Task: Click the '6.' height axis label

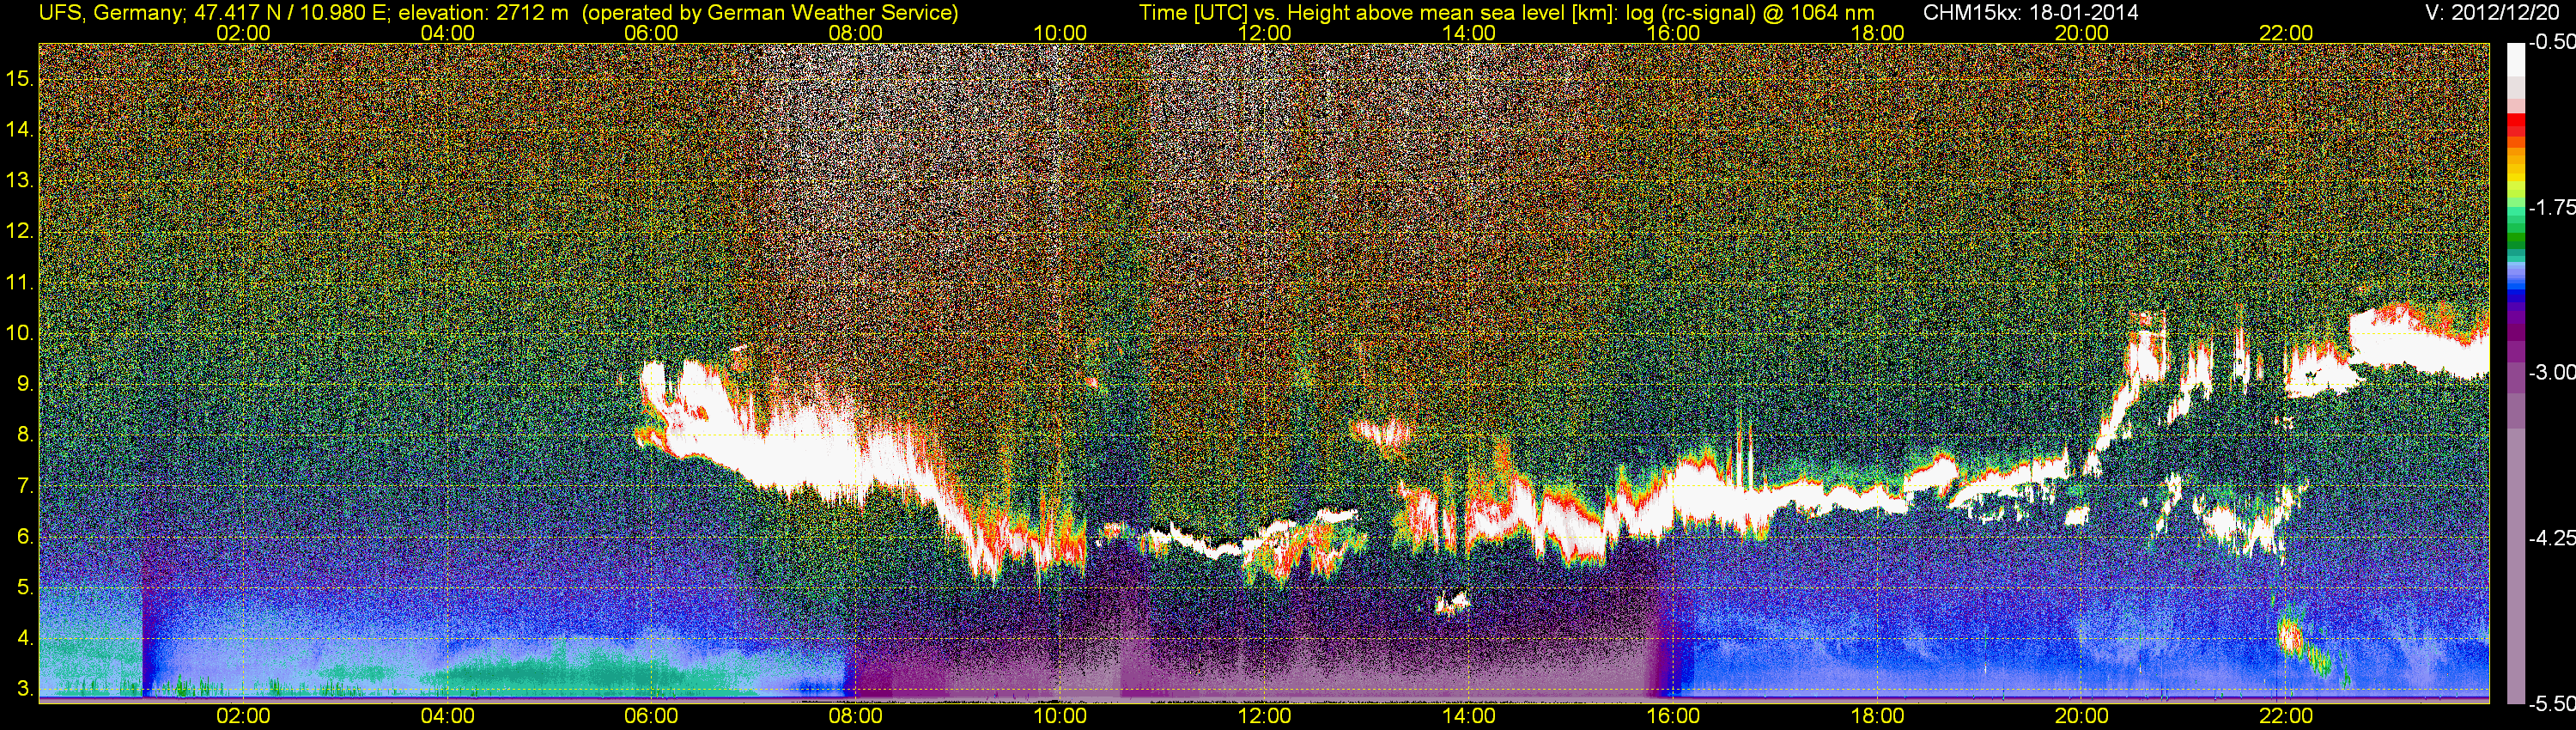Action: (x=26, y=537)
